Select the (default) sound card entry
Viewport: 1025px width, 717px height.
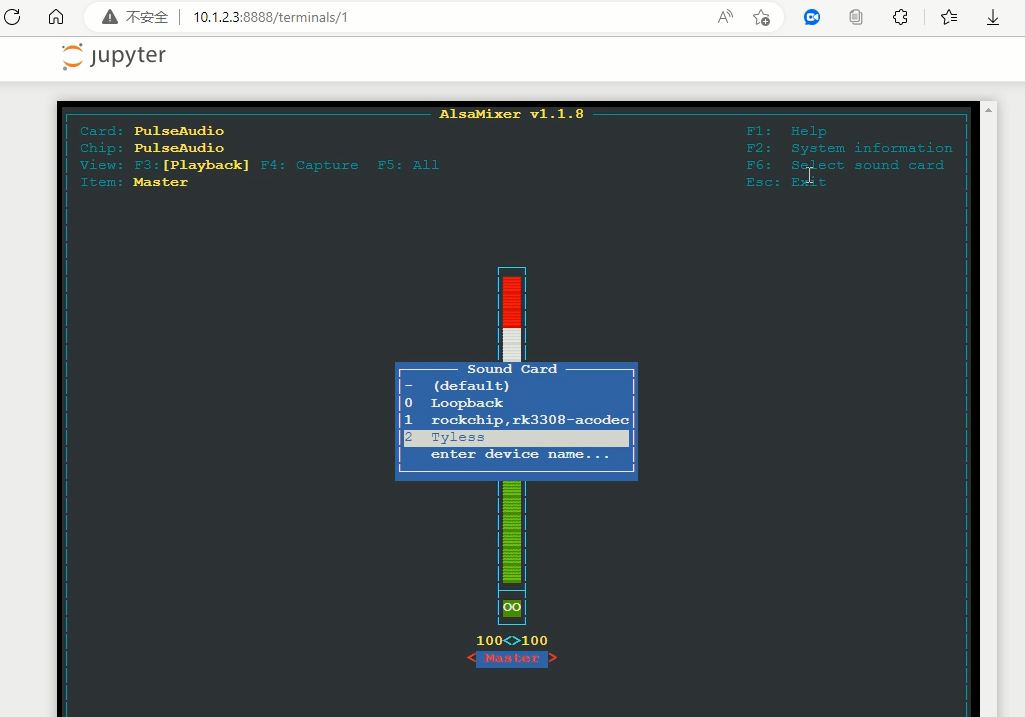coord(516,386)
